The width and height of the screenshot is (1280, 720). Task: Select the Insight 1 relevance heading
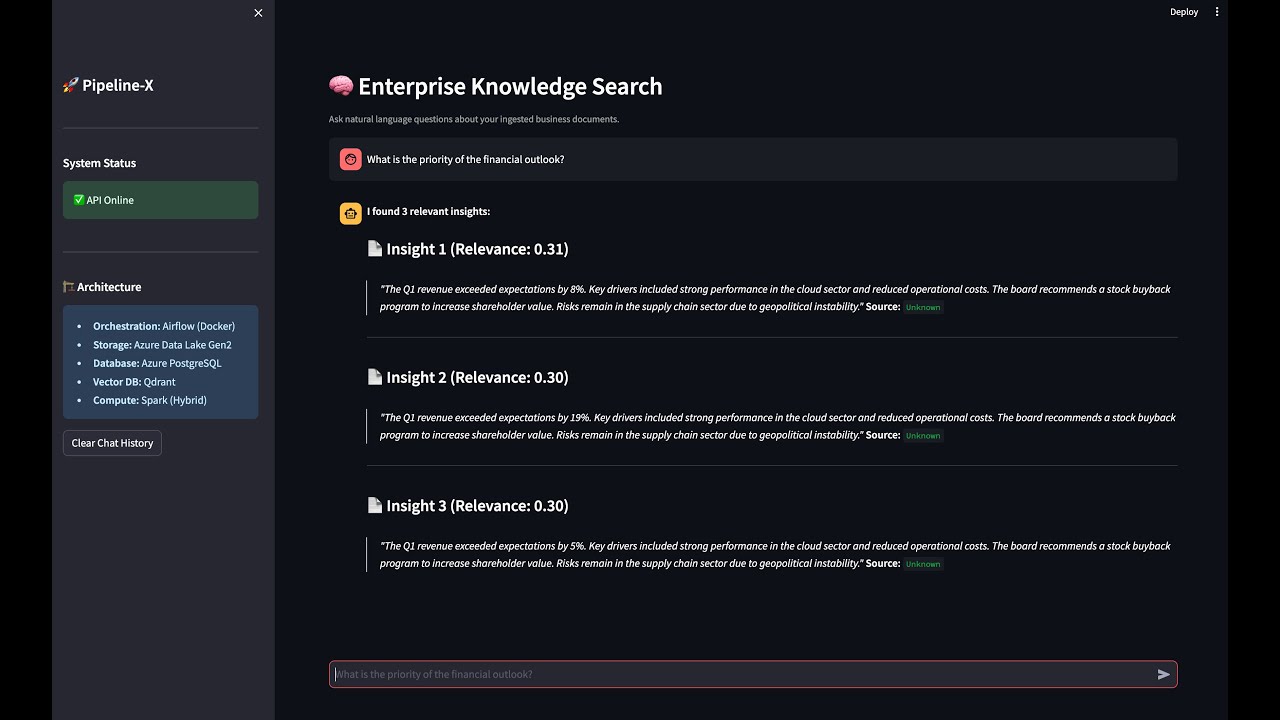point(477,249)
